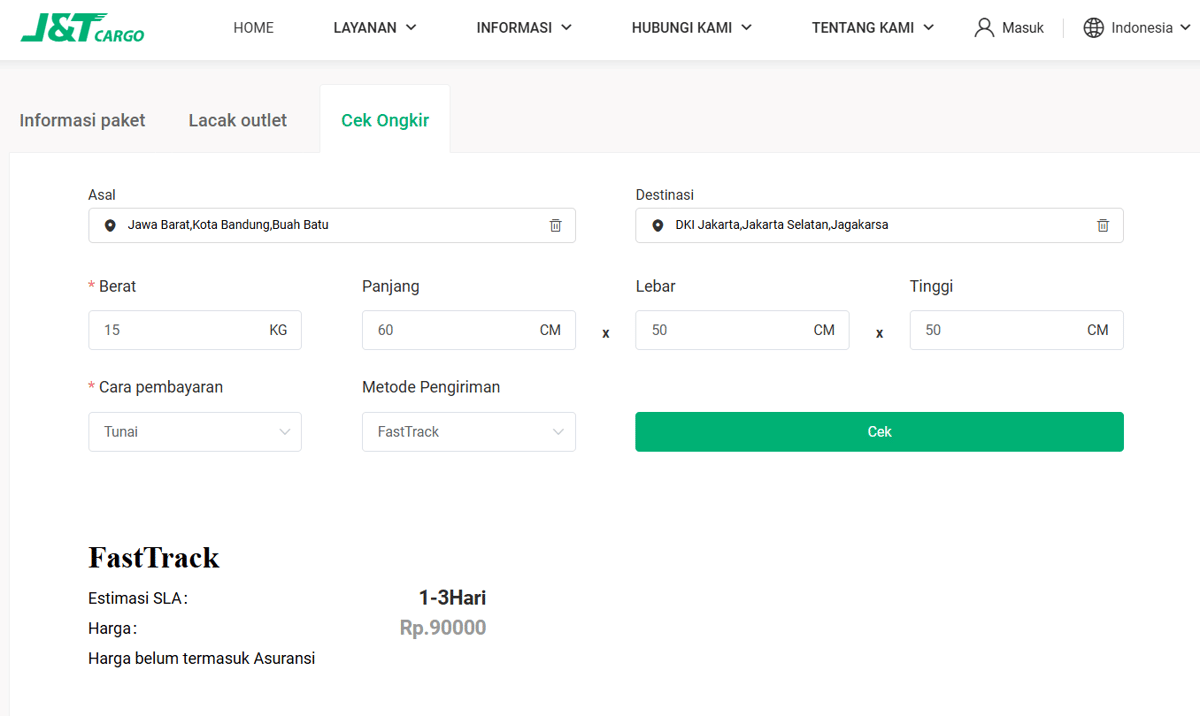
Task: Open the Cara pembayaran Tunai dropdown
Action: click(x=195, y=432)
